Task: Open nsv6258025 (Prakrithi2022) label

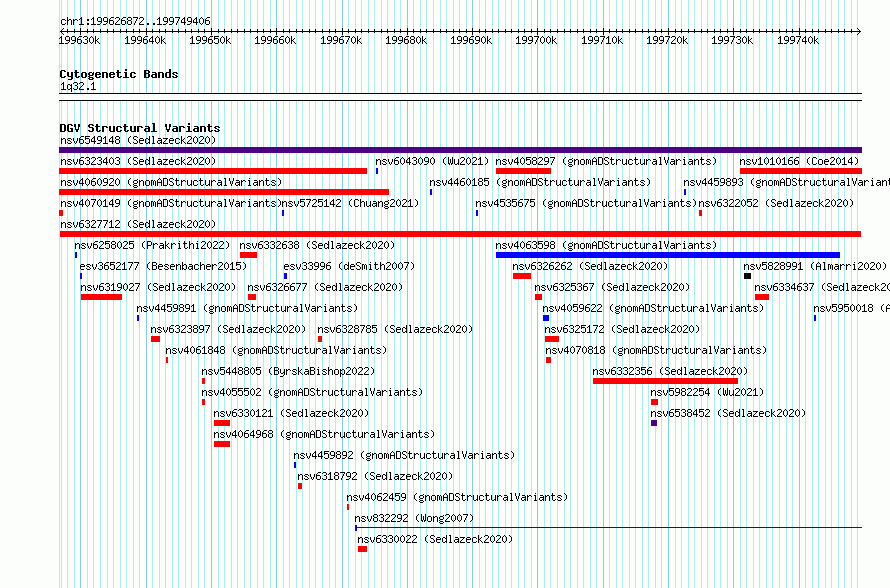Action: 152,245
